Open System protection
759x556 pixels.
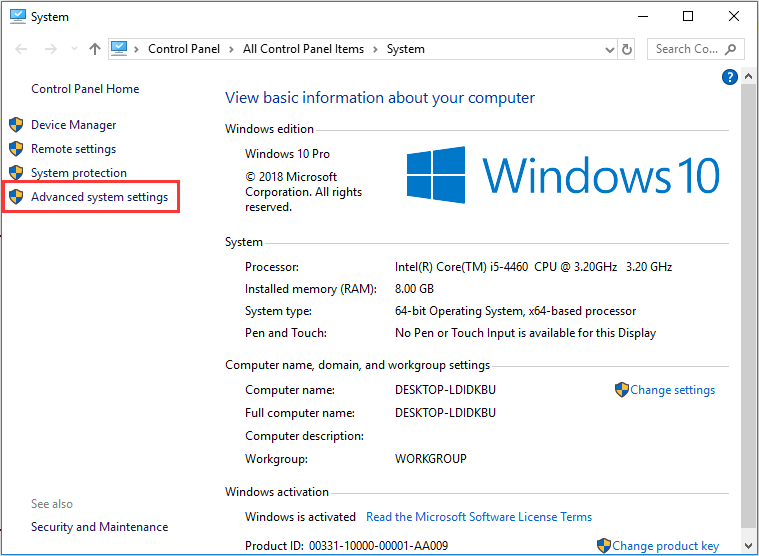click(x=79, y=173)
